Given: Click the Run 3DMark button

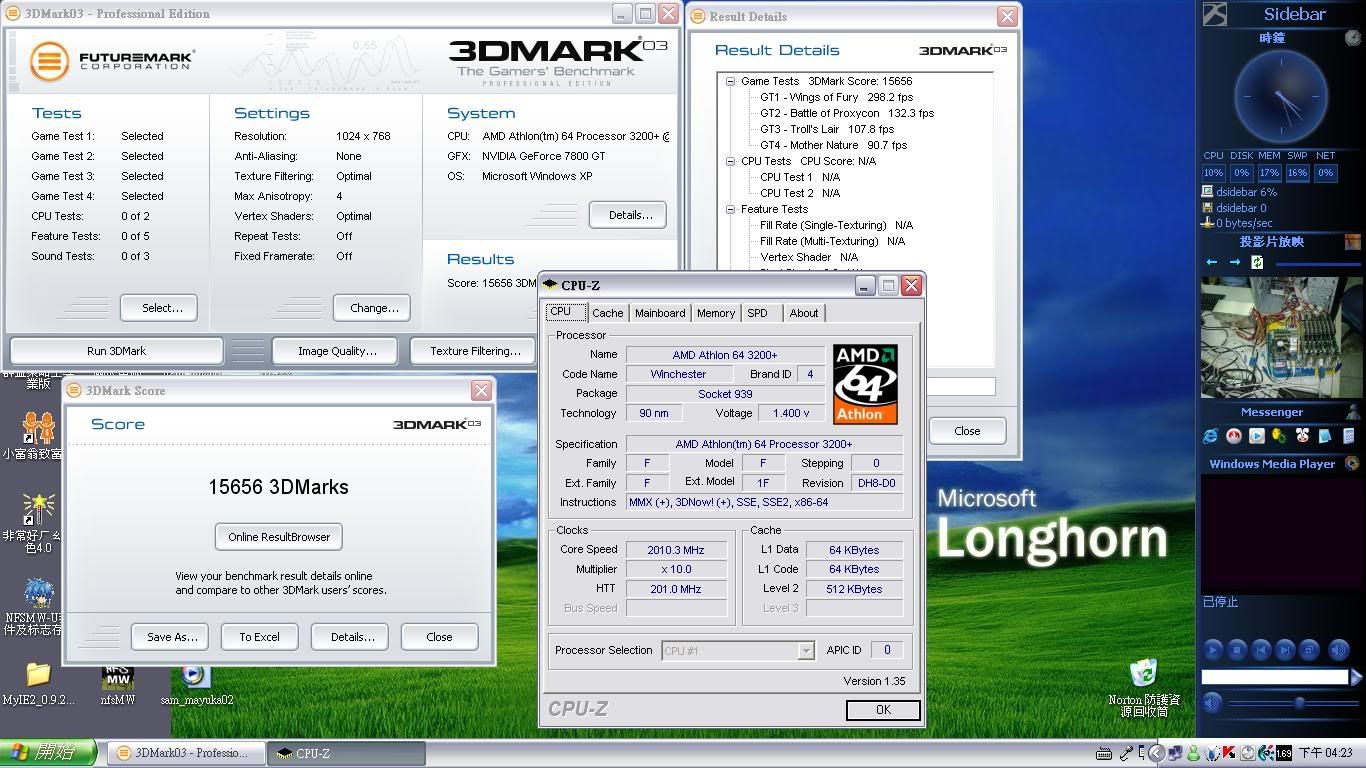Looking at the screenshot, I should (x=116, y=351).
